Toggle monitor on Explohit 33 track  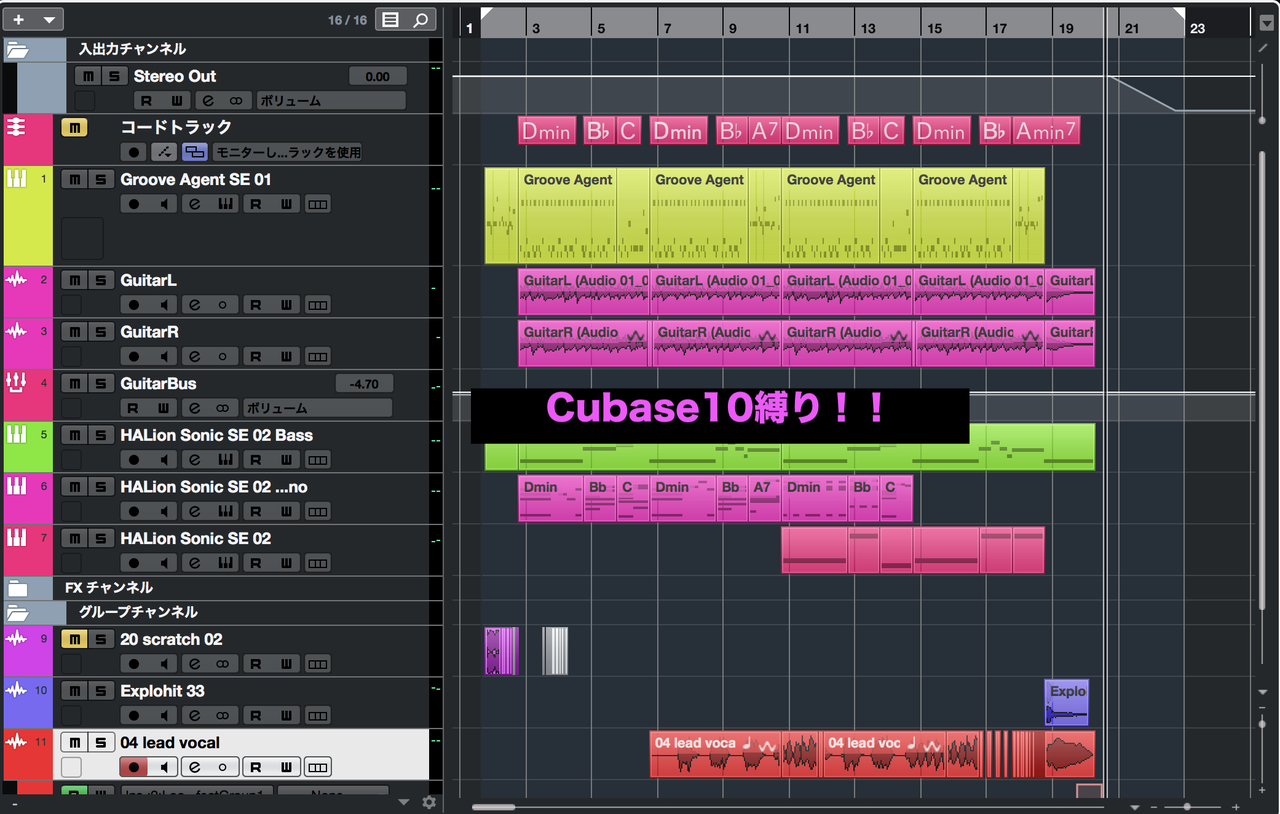(164, 716)
